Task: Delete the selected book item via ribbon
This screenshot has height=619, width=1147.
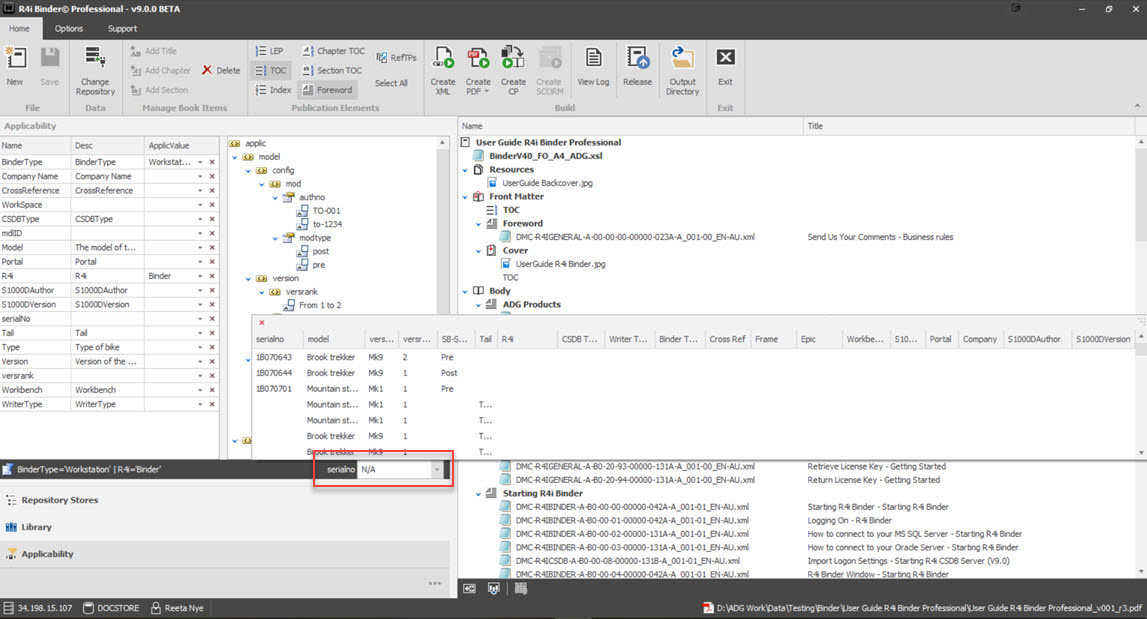Action: tap(221, 70)
